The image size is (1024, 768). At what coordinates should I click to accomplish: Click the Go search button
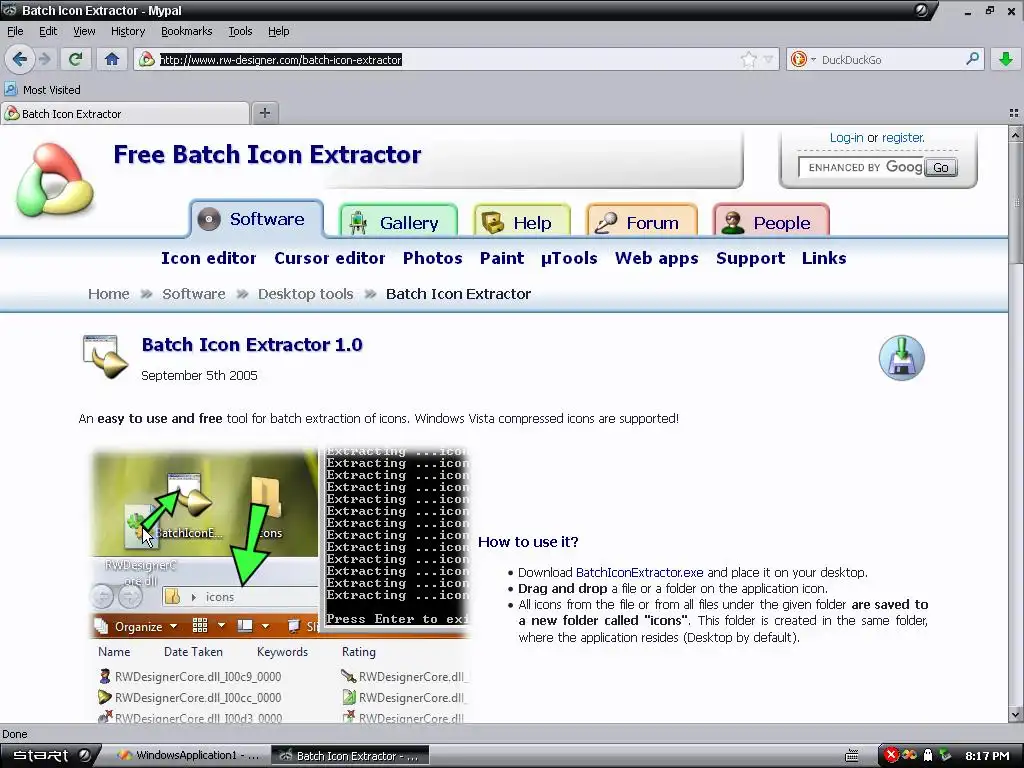coord(940,168)
